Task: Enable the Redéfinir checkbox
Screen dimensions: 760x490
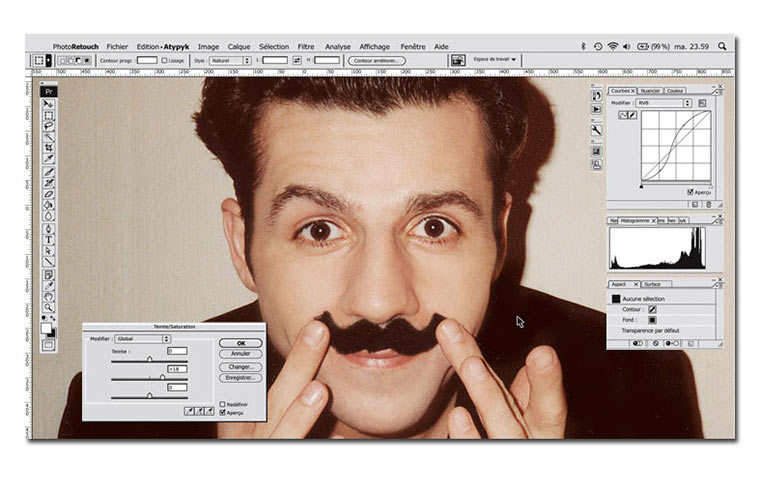Action: [x=222, y=404]
